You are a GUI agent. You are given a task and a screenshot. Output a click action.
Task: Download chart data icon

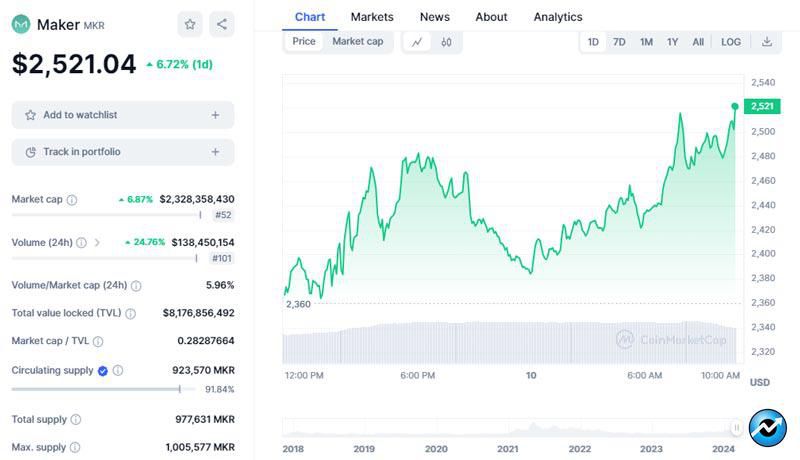coord(766,42)
